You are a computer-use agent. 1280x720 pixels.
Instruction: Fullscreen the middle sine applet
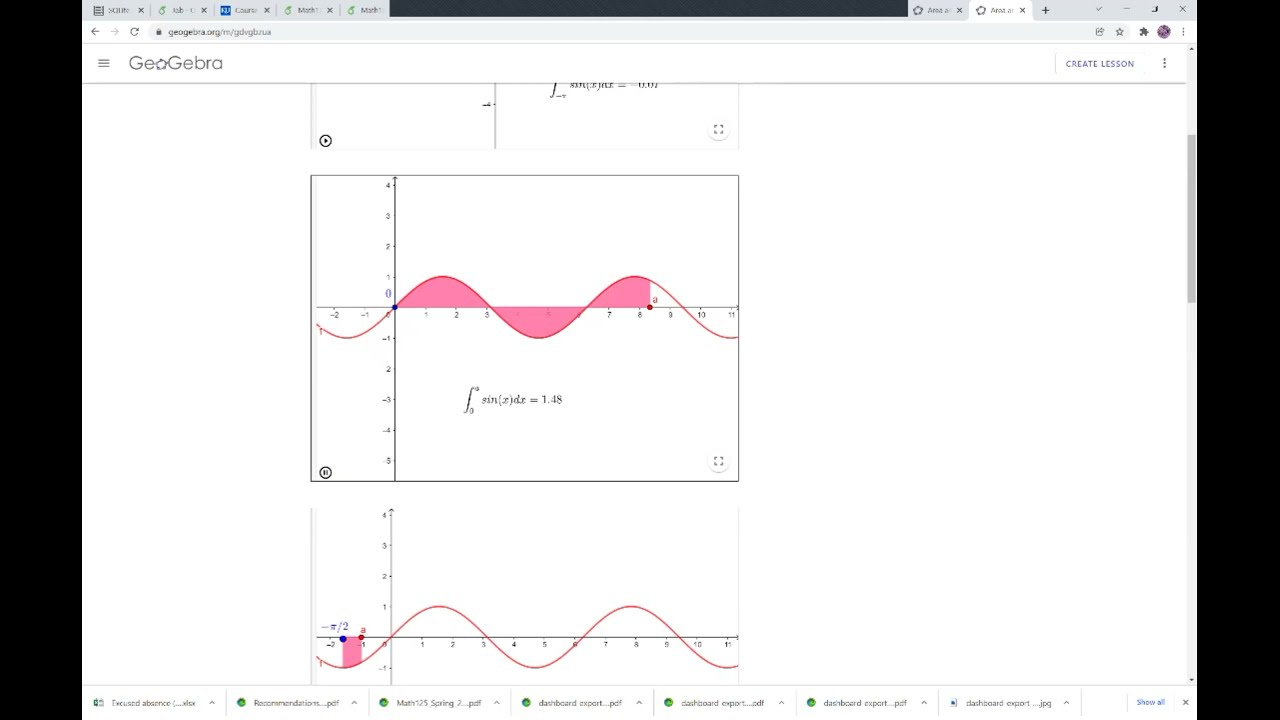(x=718, y=462)
